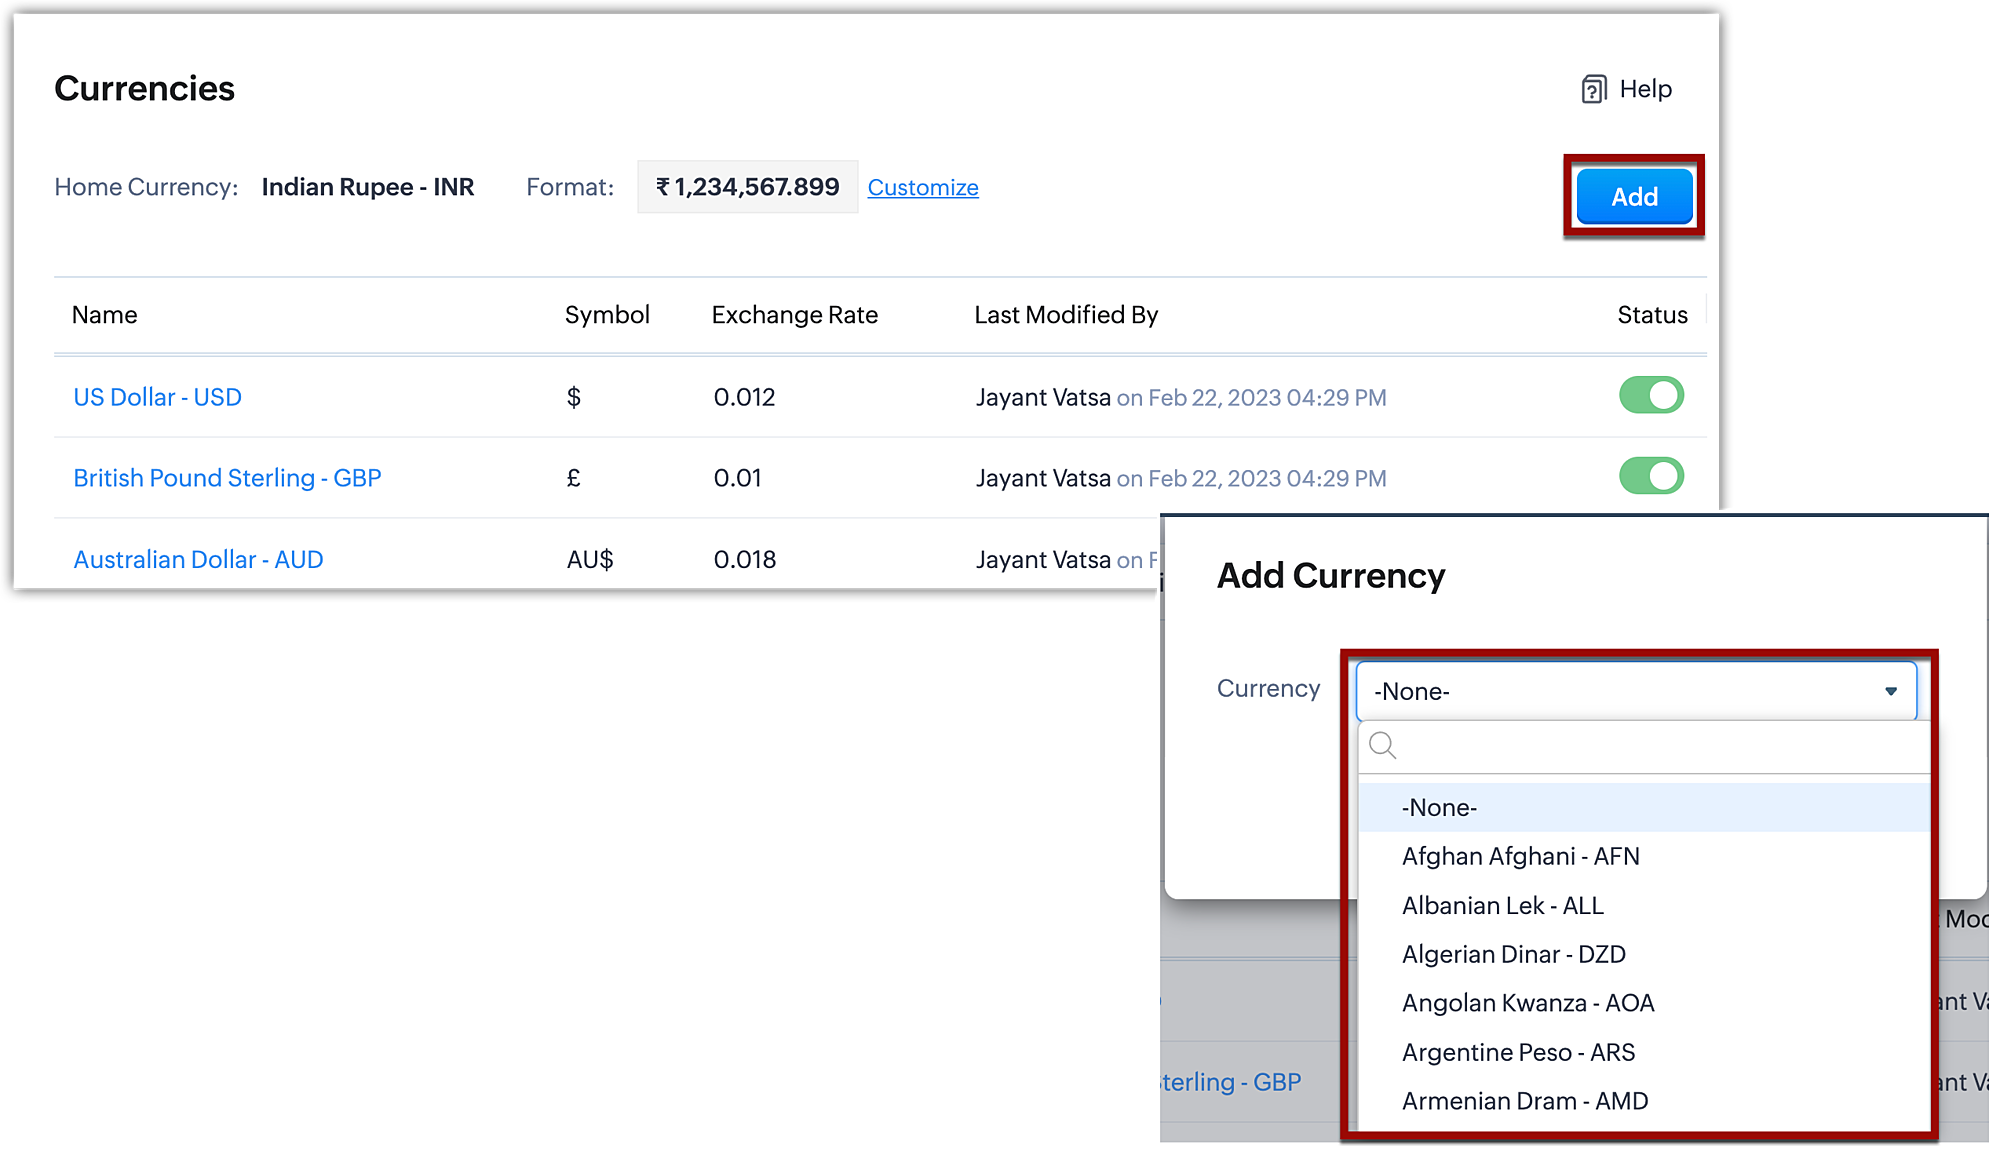
Task: Select the highlighted -None- list option
Action: point(1439,807)
